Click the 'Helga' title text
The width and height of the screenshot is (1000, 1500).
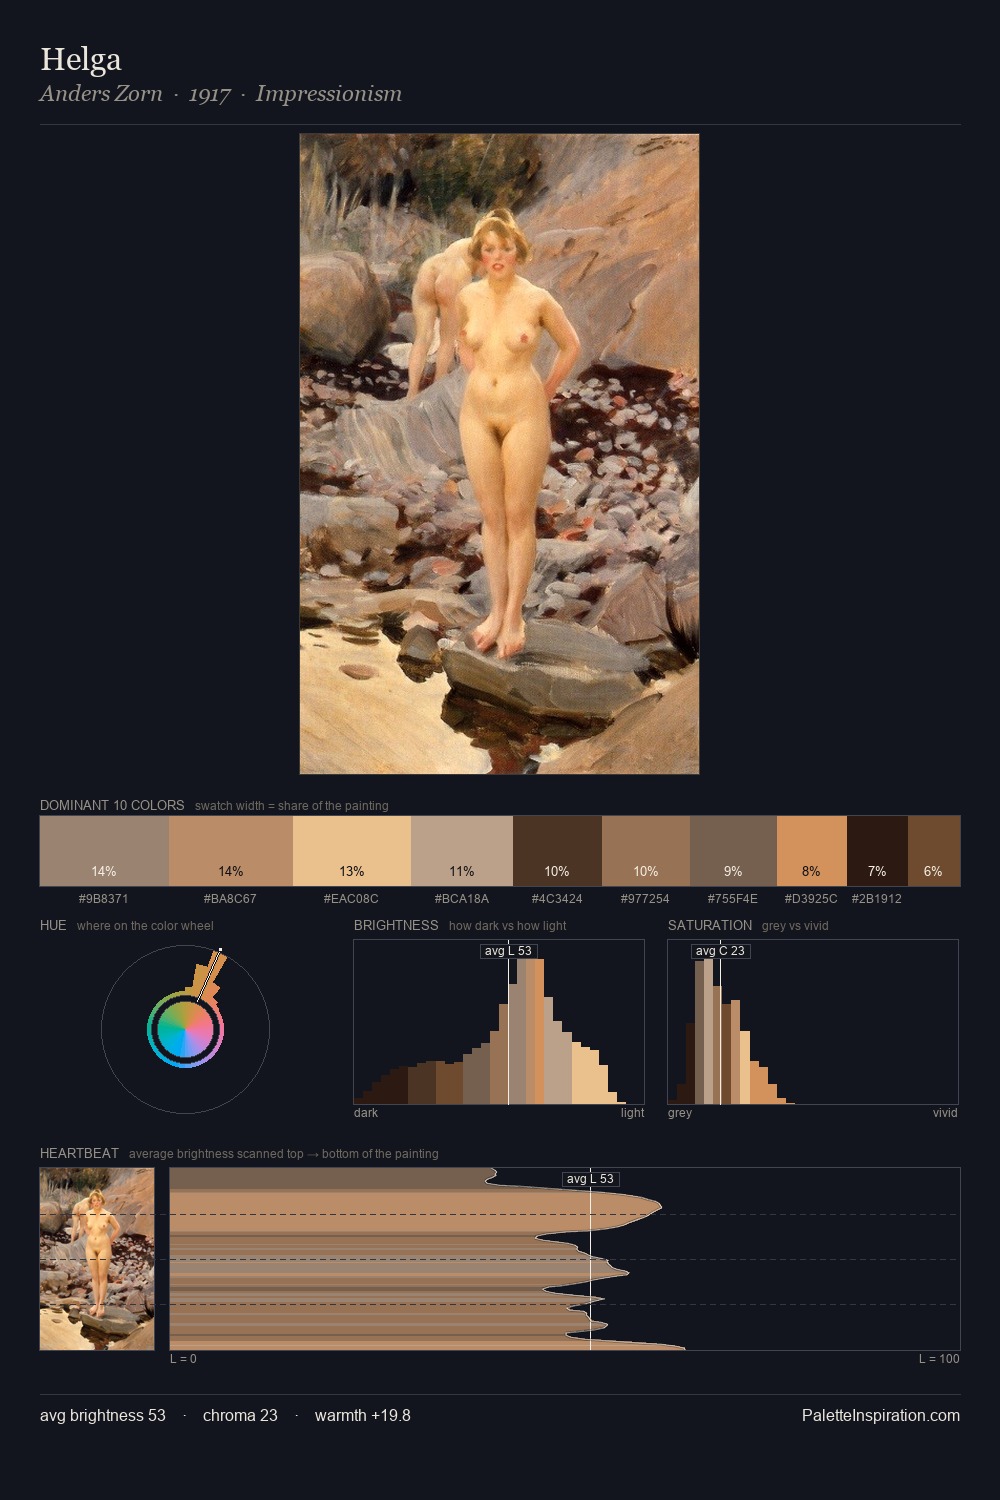(81, 59)
